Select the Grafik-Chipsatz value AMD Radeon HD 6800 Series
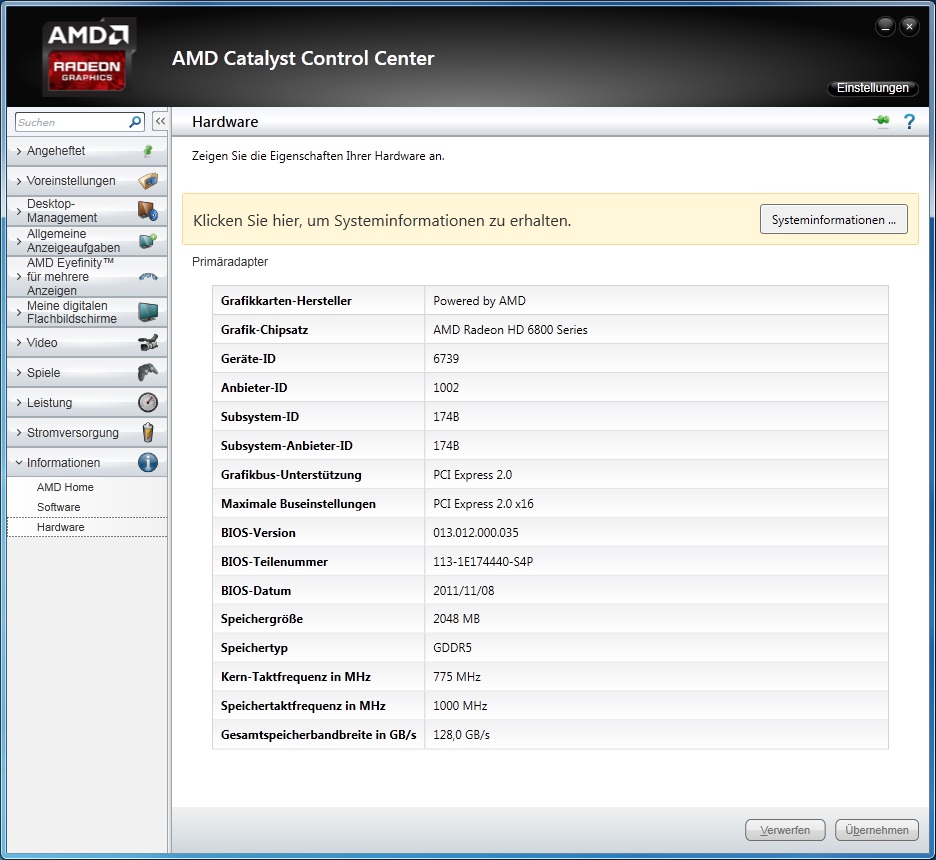 coord(510,329)
